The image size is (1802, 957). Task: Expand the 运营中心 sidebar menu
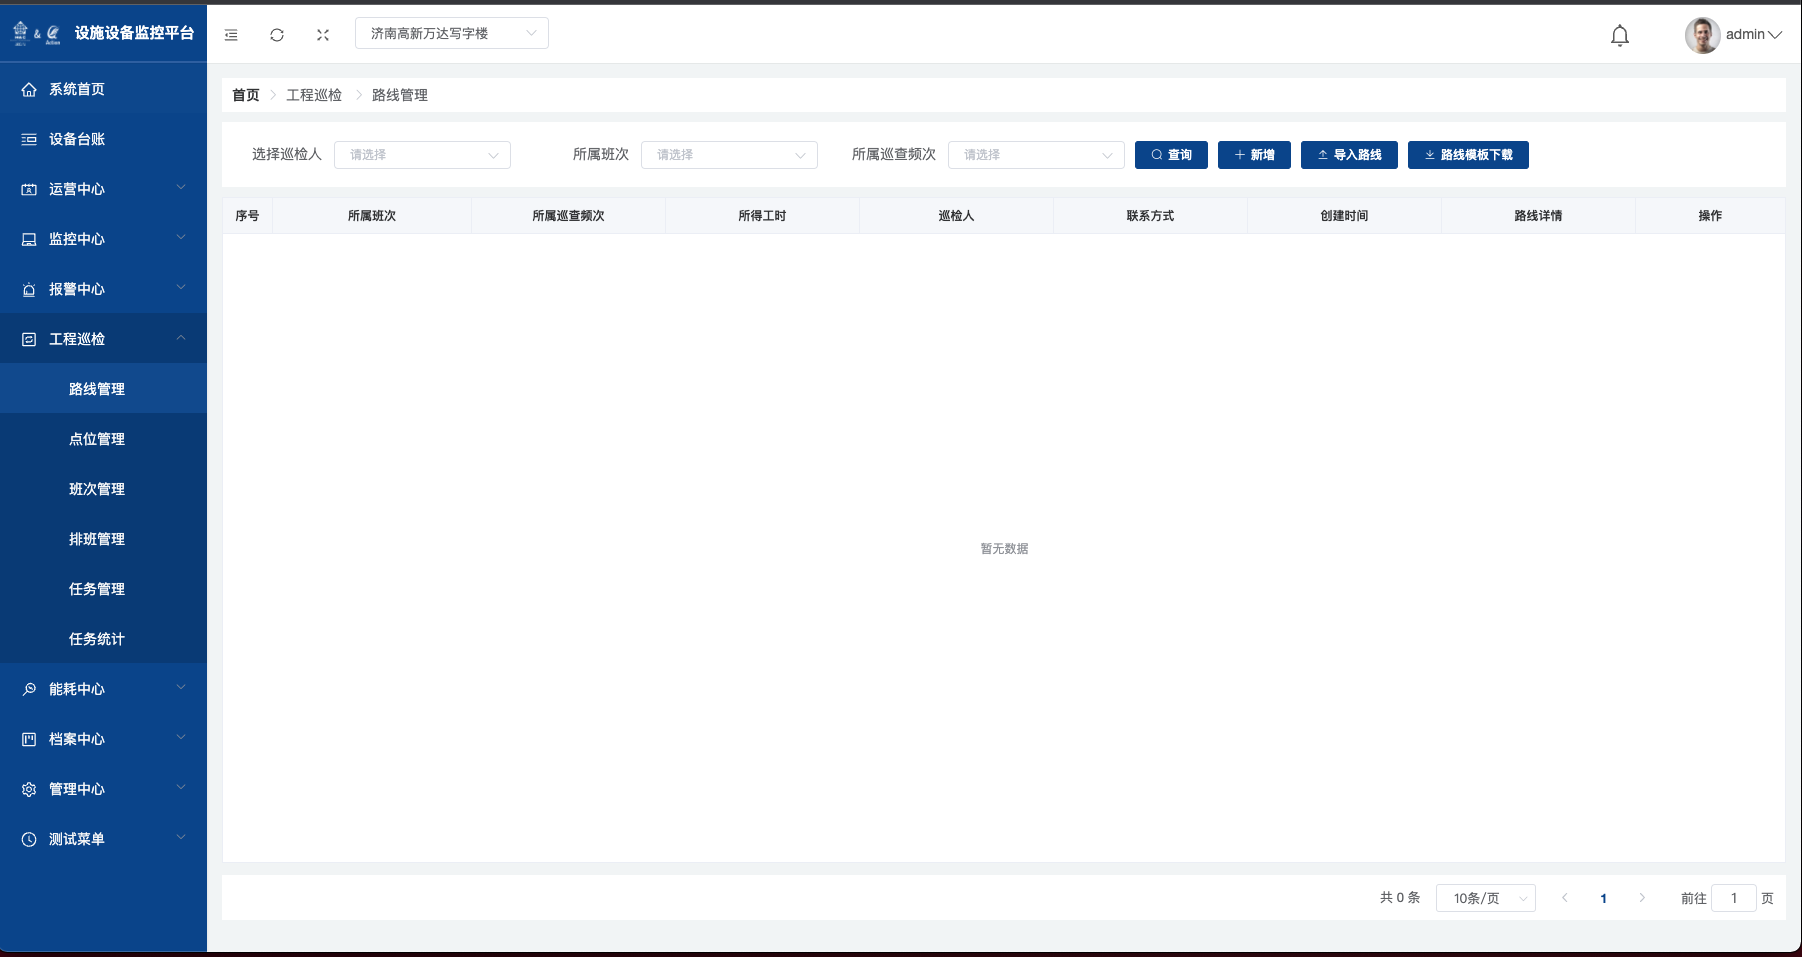coord(103,189)
